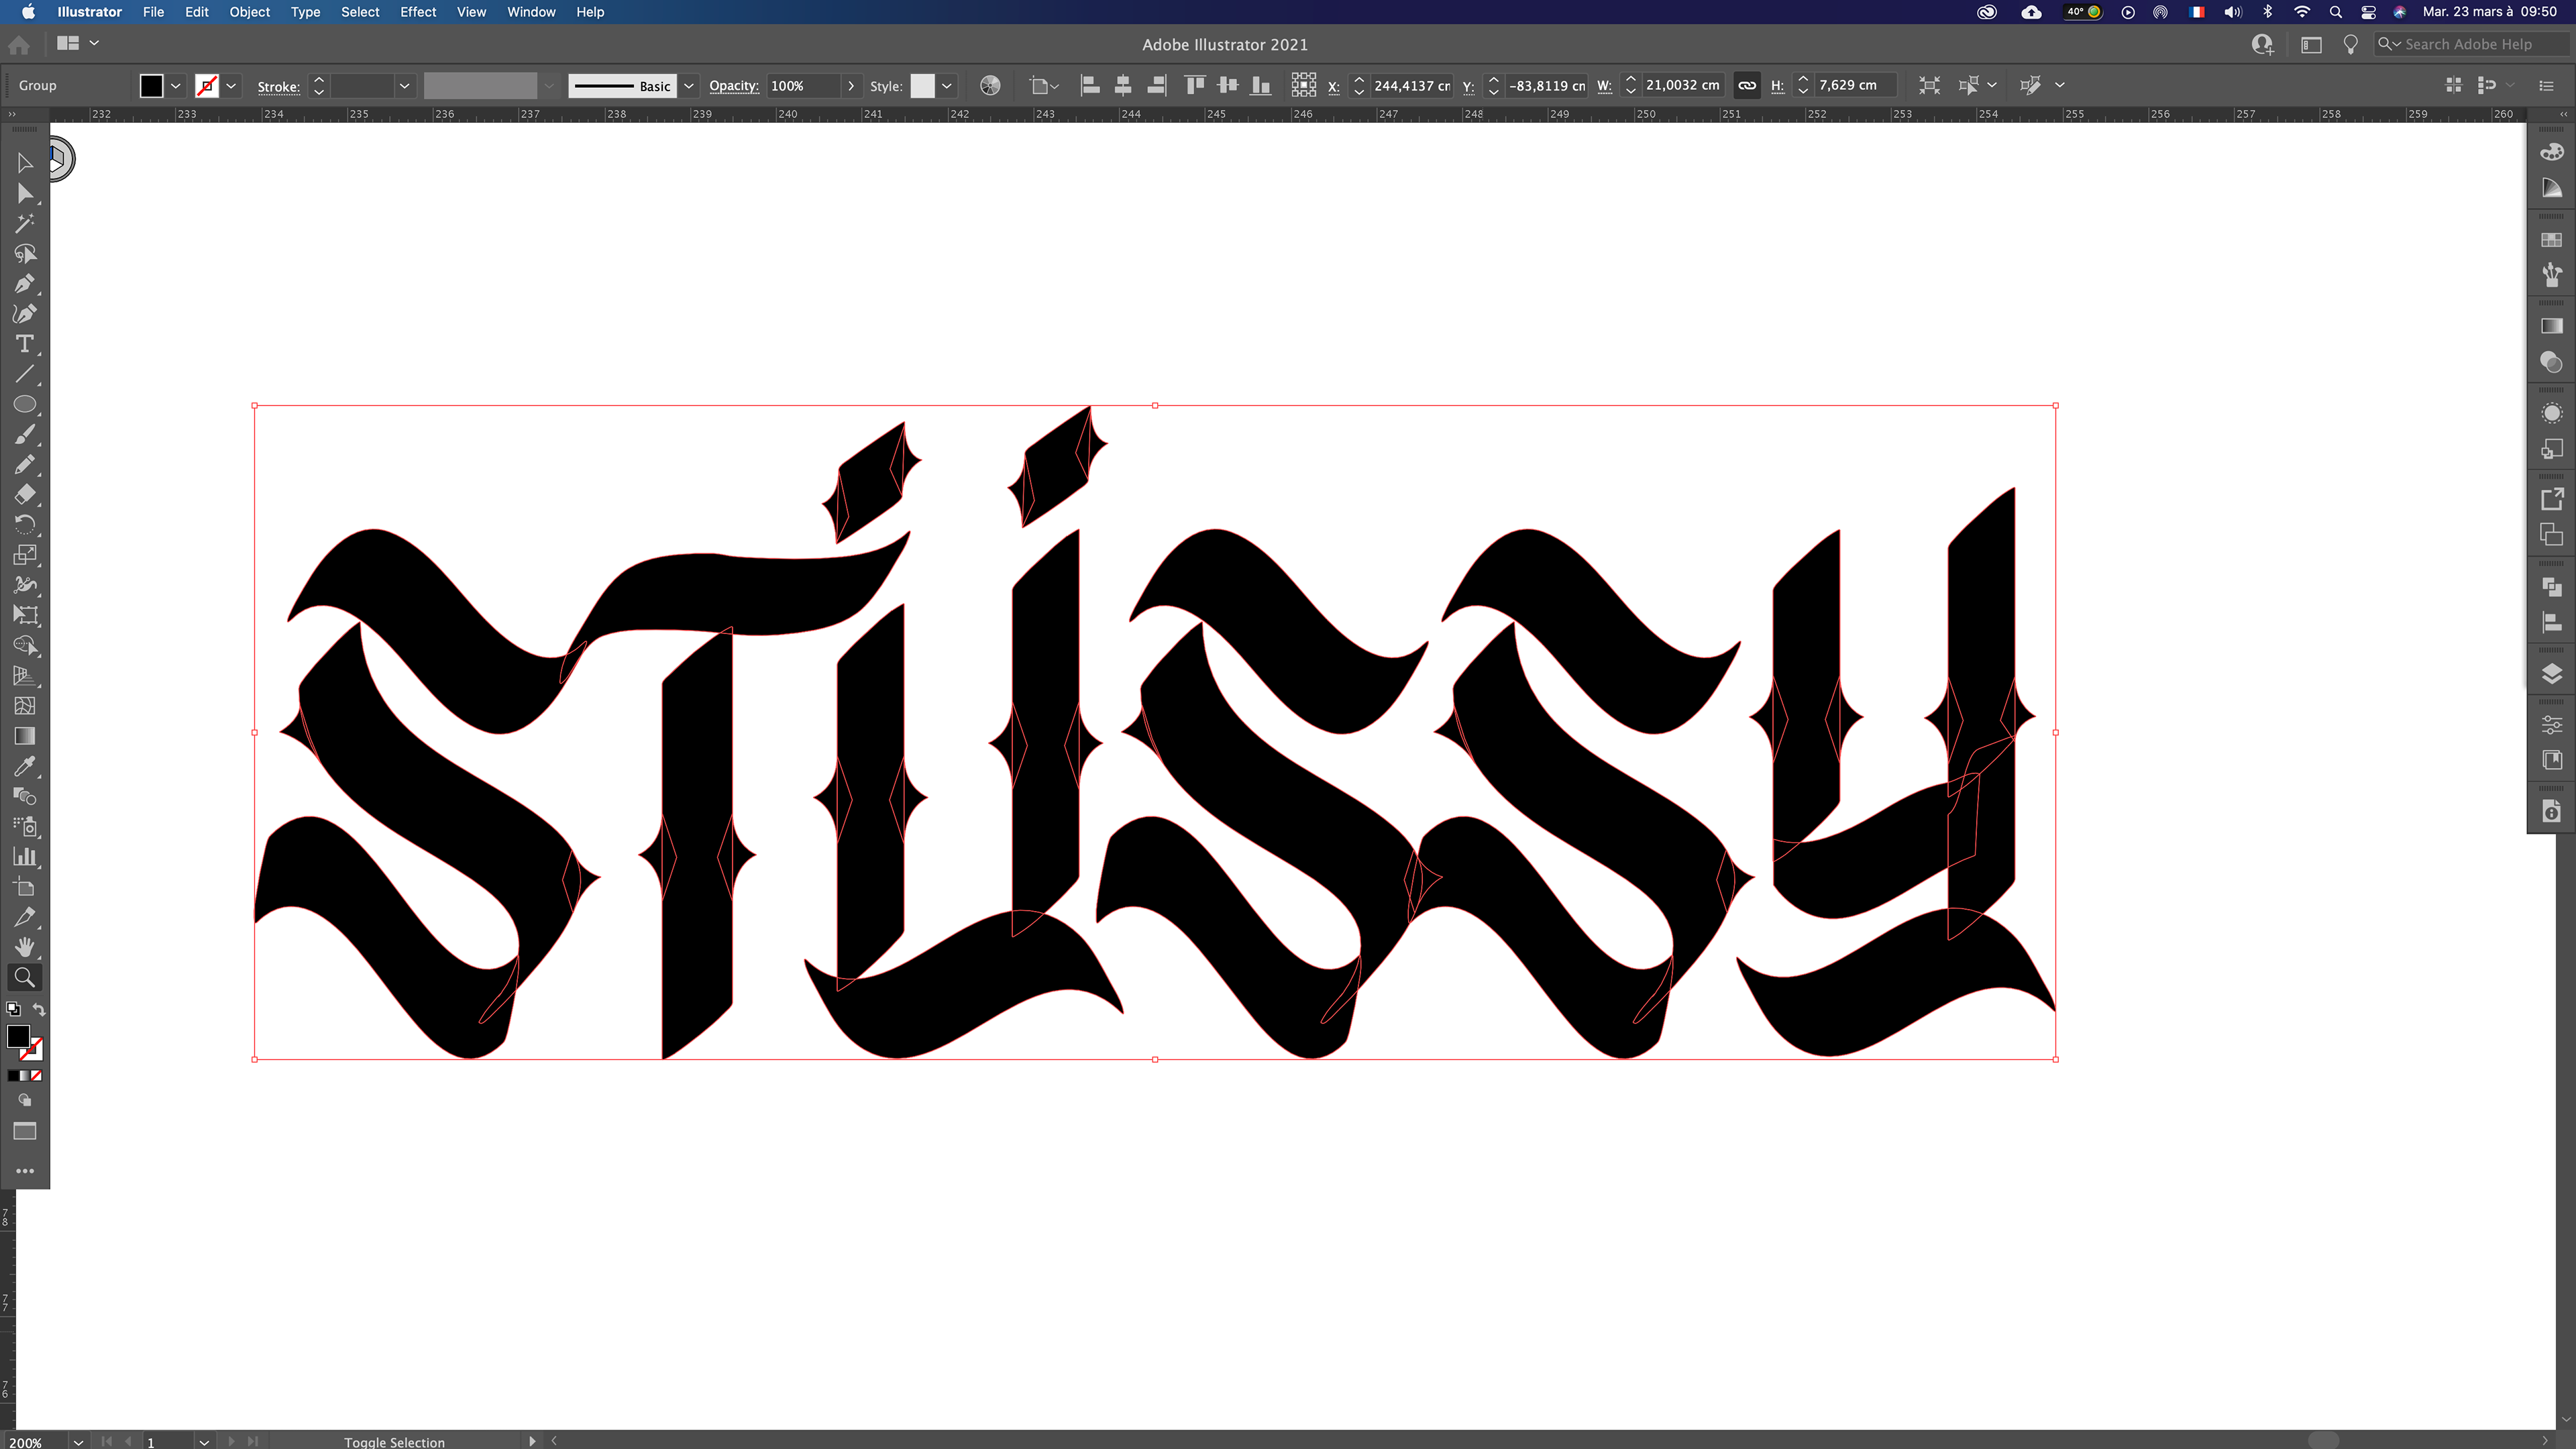Screen dimensions: 2576x1449
Task: Pick the Perspective Grid tool
Action: tap(25, 675)
